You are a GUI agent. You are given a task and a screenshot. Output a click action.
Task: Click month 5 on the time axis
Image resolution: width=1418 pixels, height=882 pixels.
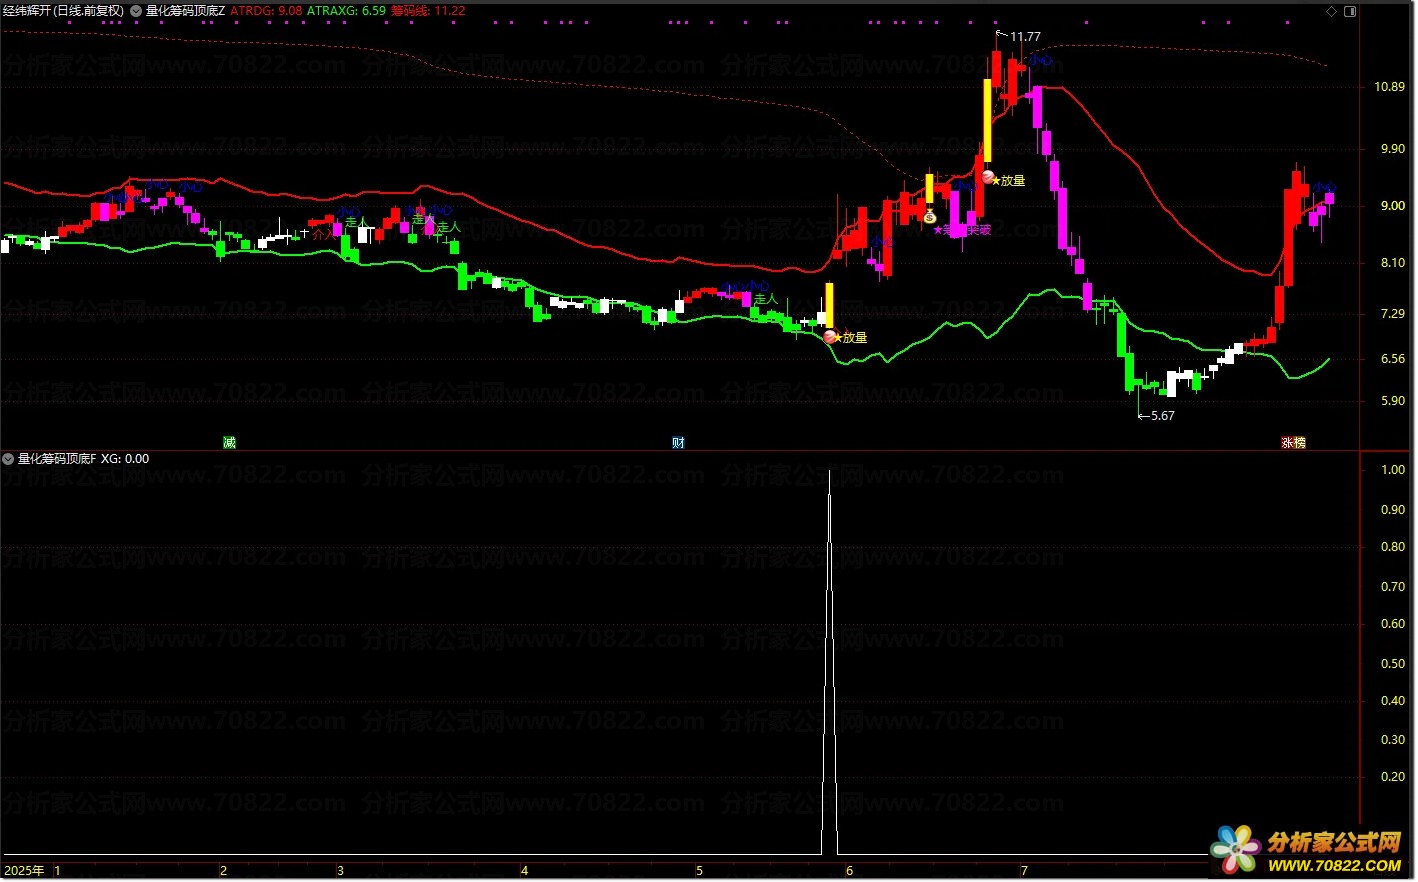coord(699,871)
